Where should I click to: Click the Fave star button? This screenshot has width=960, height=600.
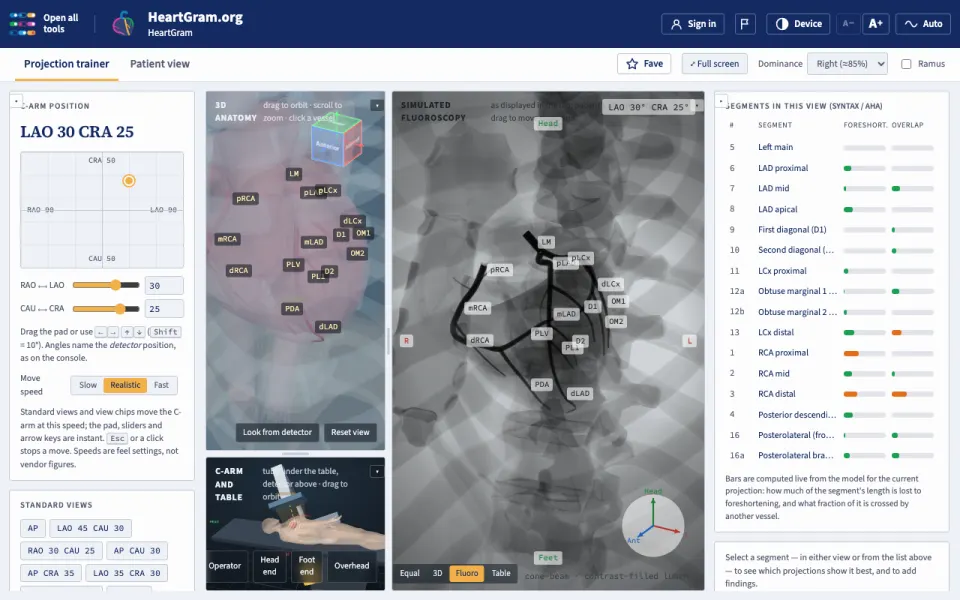[644, 64]
